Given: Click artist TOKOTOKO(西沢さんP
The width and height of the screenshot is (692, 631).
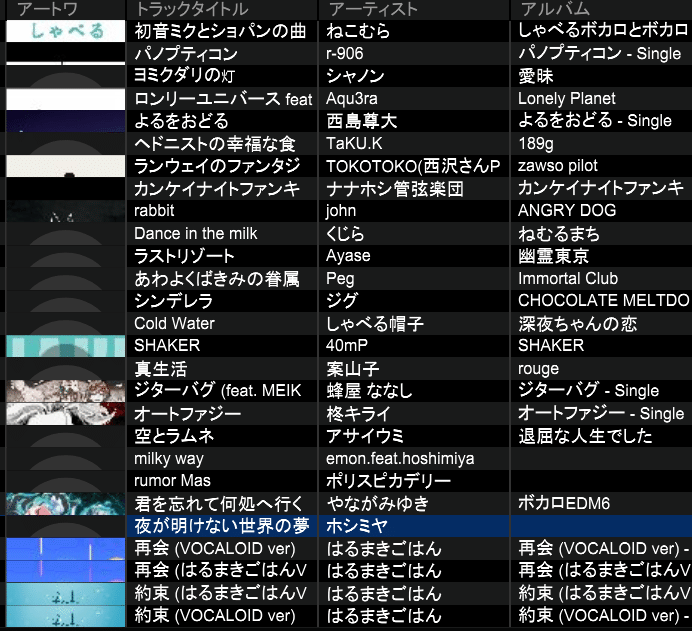Looking at the screenshot, I should (x=413, y=166).
